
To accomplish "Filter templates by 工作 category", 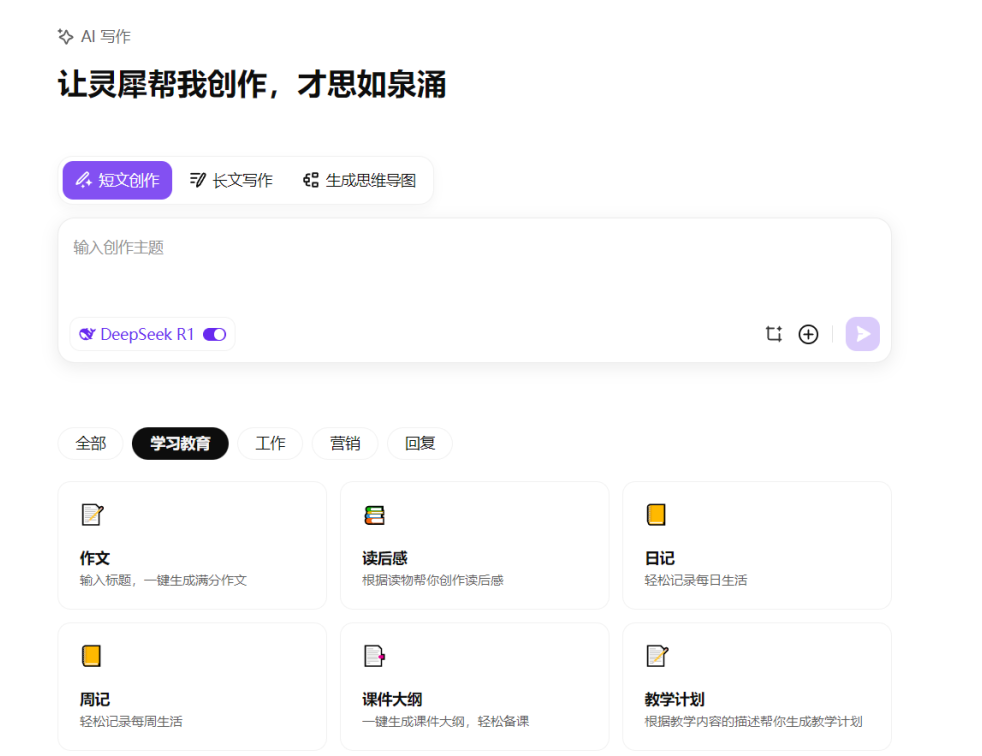I will tap(270, 444).
